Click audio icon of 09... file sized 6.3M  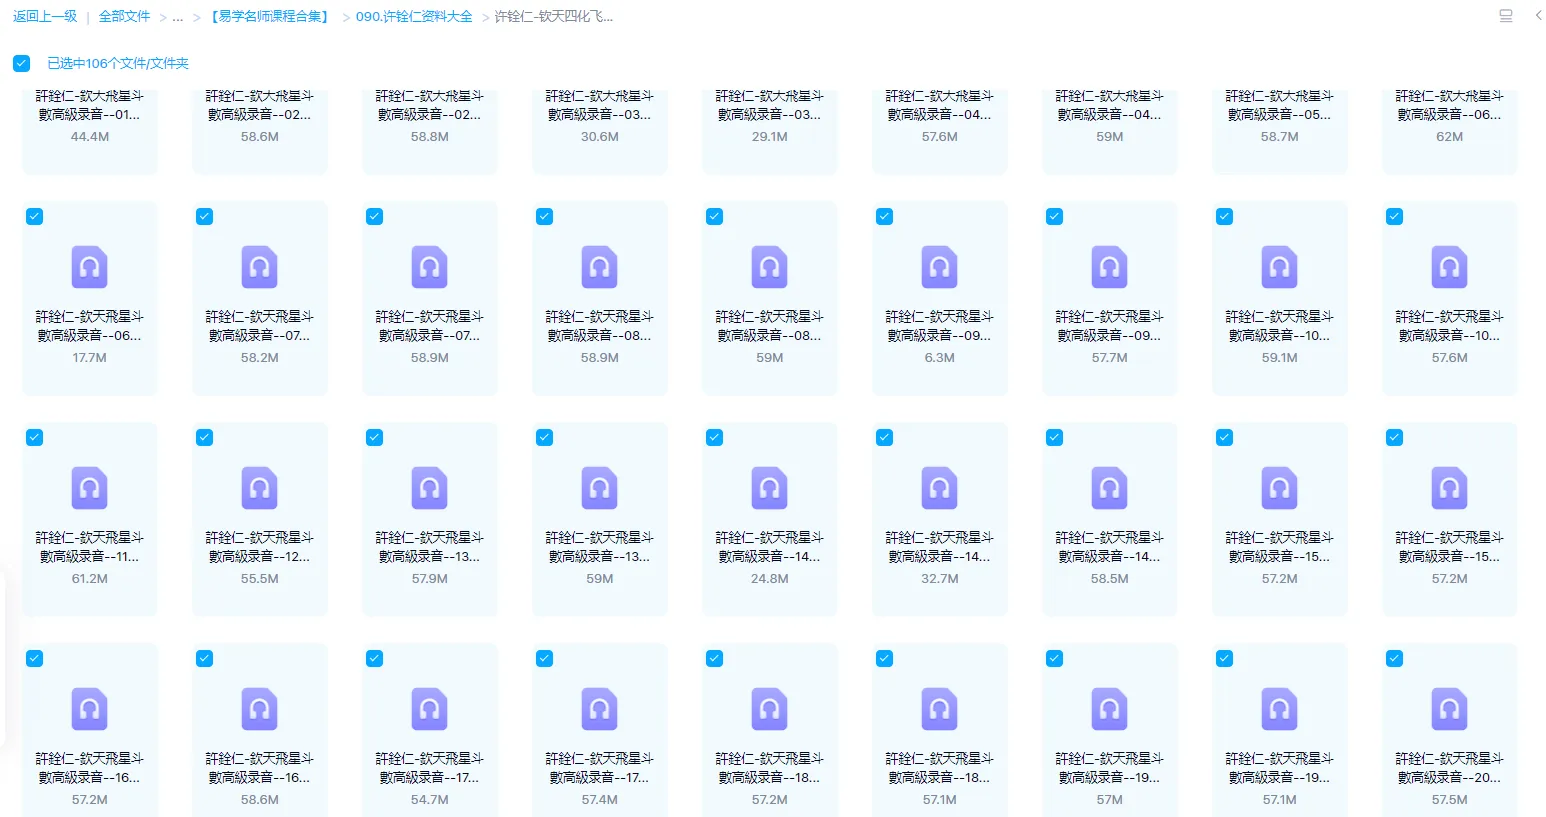pyautogui.click(x=940, y=267)
